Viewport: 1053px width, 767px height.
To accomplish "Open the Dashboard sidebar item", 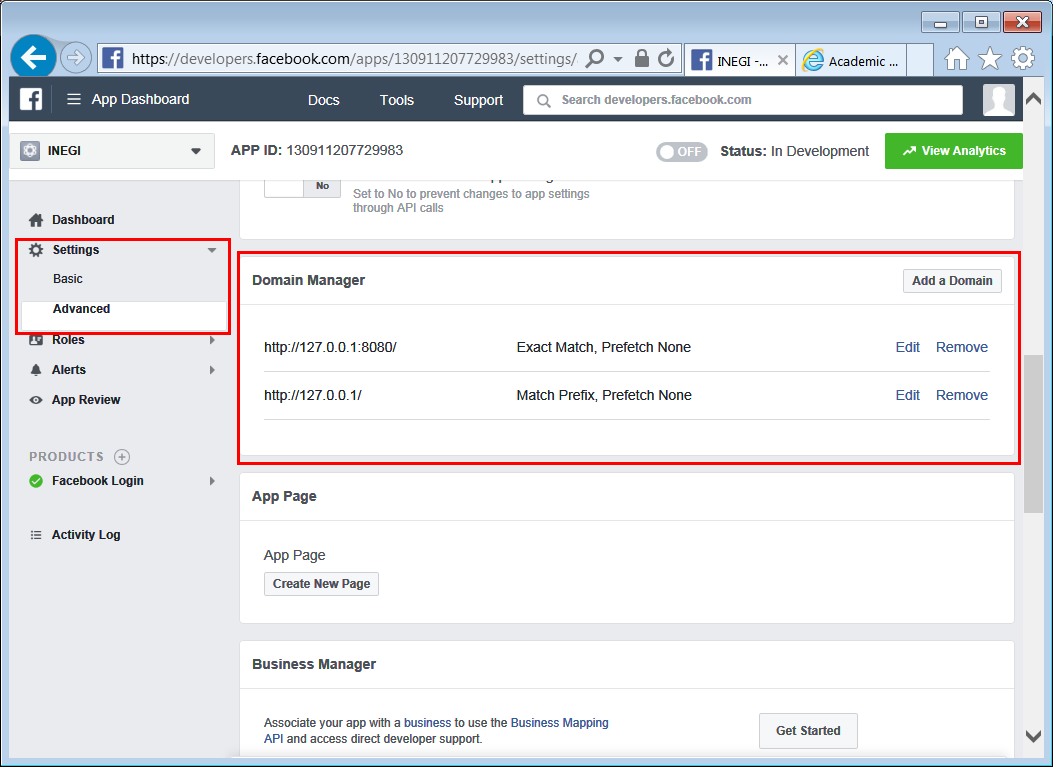I will tap(83, 220).
